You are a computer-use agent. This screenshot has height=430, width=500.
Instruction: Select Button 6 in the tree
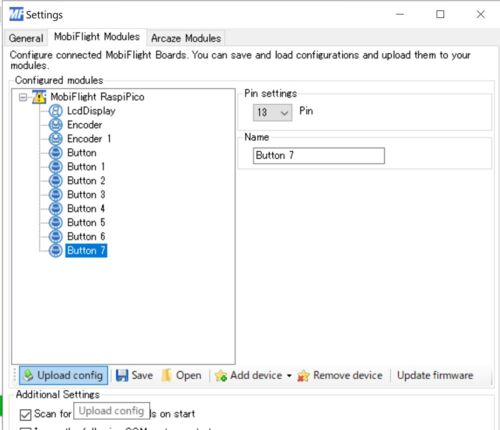coord(86,237)
